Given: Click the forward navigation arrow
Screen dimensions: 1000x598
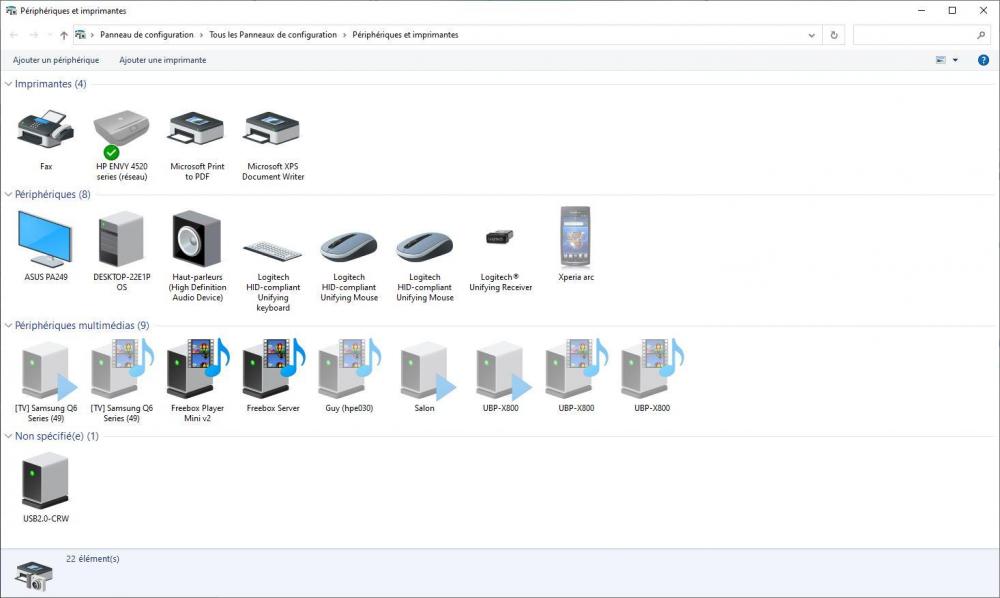Looking at the screenshot, I should tap(34, 35).
